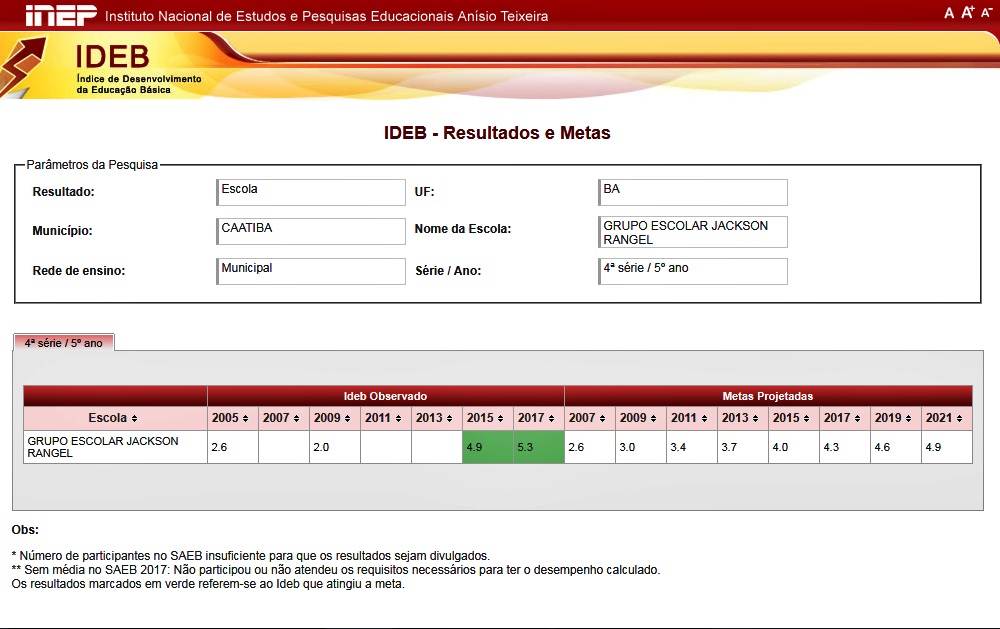Viewport: 1000px width, 629px height.
Task: Click the INEP logo in the header
Action: tap(61, 15)
